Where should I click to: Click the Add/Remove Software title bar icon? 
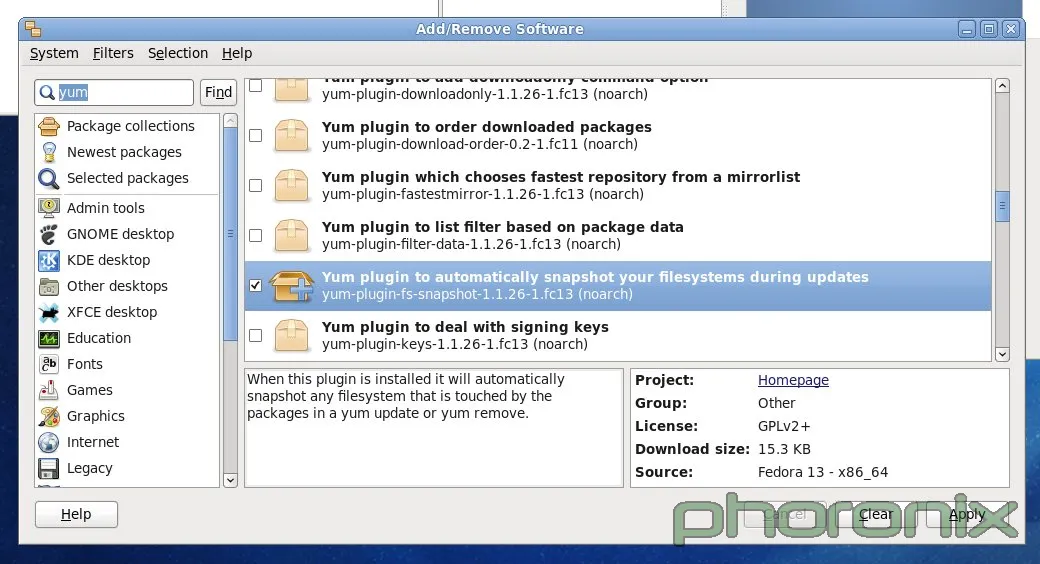point(33,29)
